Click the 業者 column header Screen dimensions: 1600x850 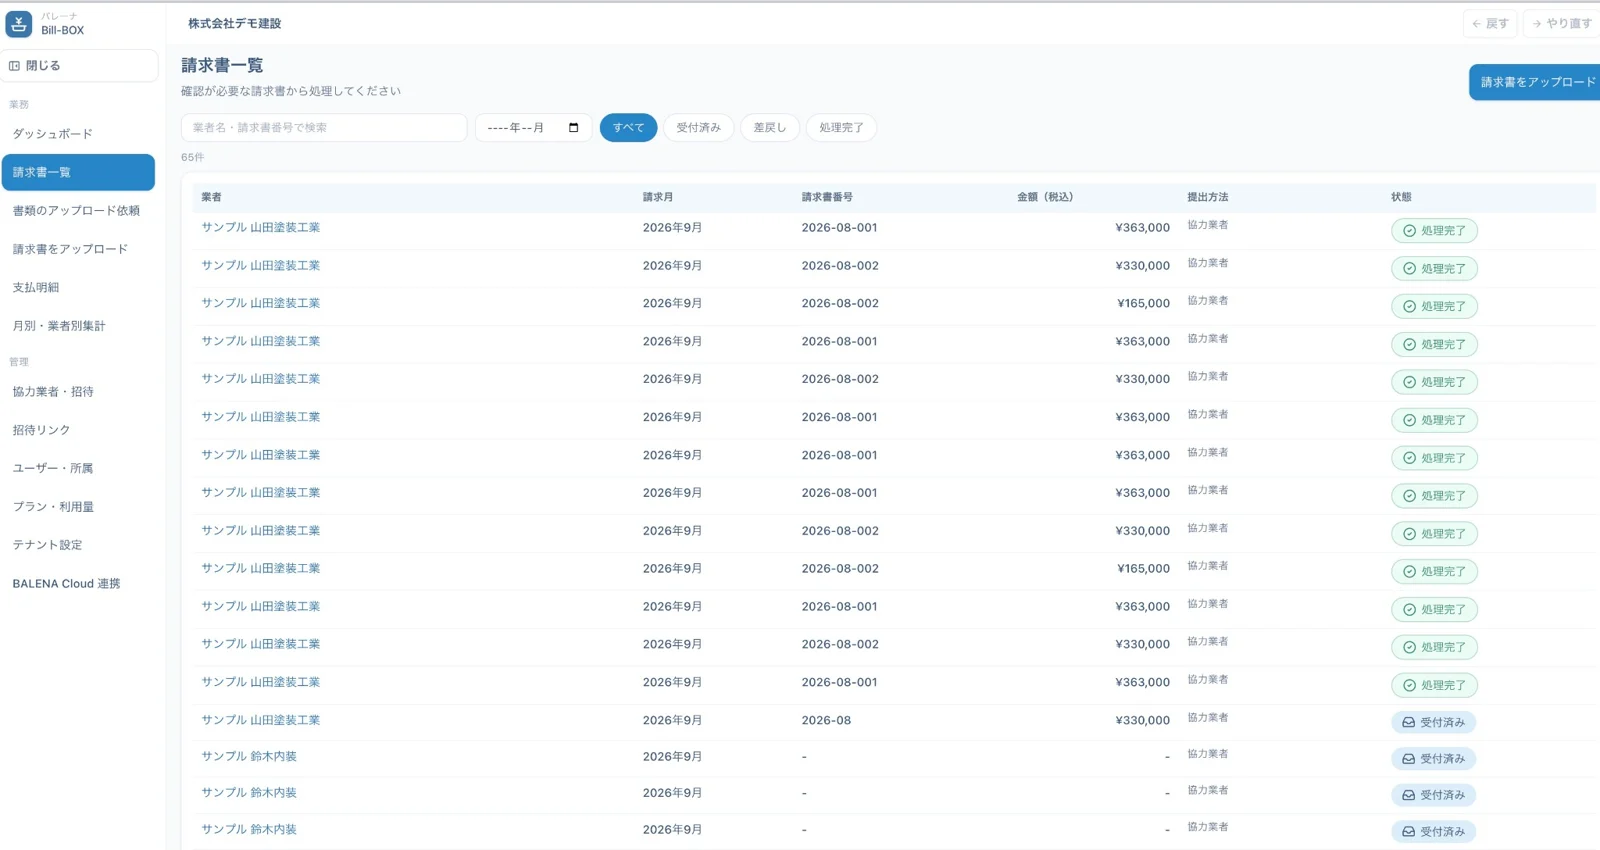211,197
